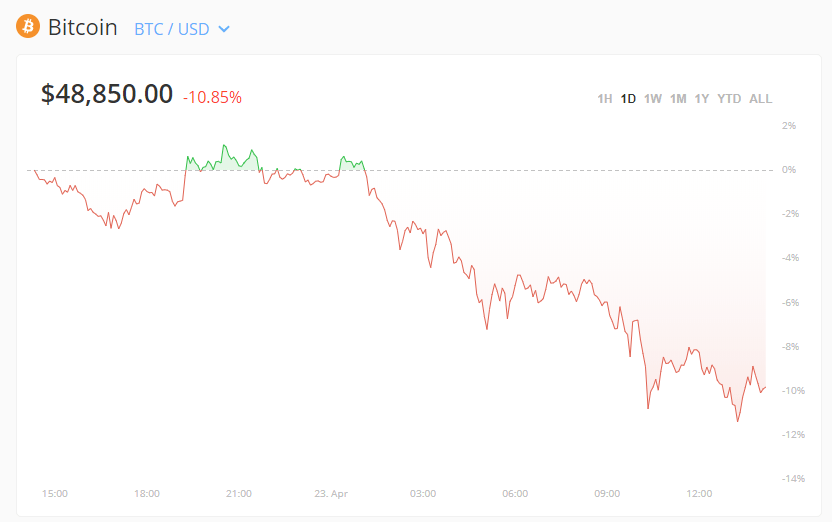Select the 1D time range

(x=628, y=99)
